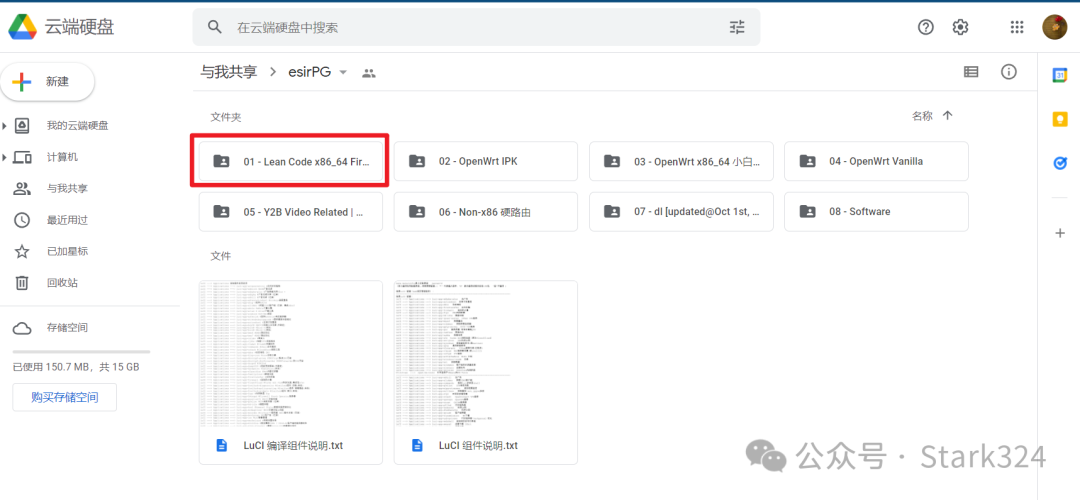The height and width of the screenshot is (500, 1080).
Task: Open Trash (回收站) in sidebar
Action: 62,283
